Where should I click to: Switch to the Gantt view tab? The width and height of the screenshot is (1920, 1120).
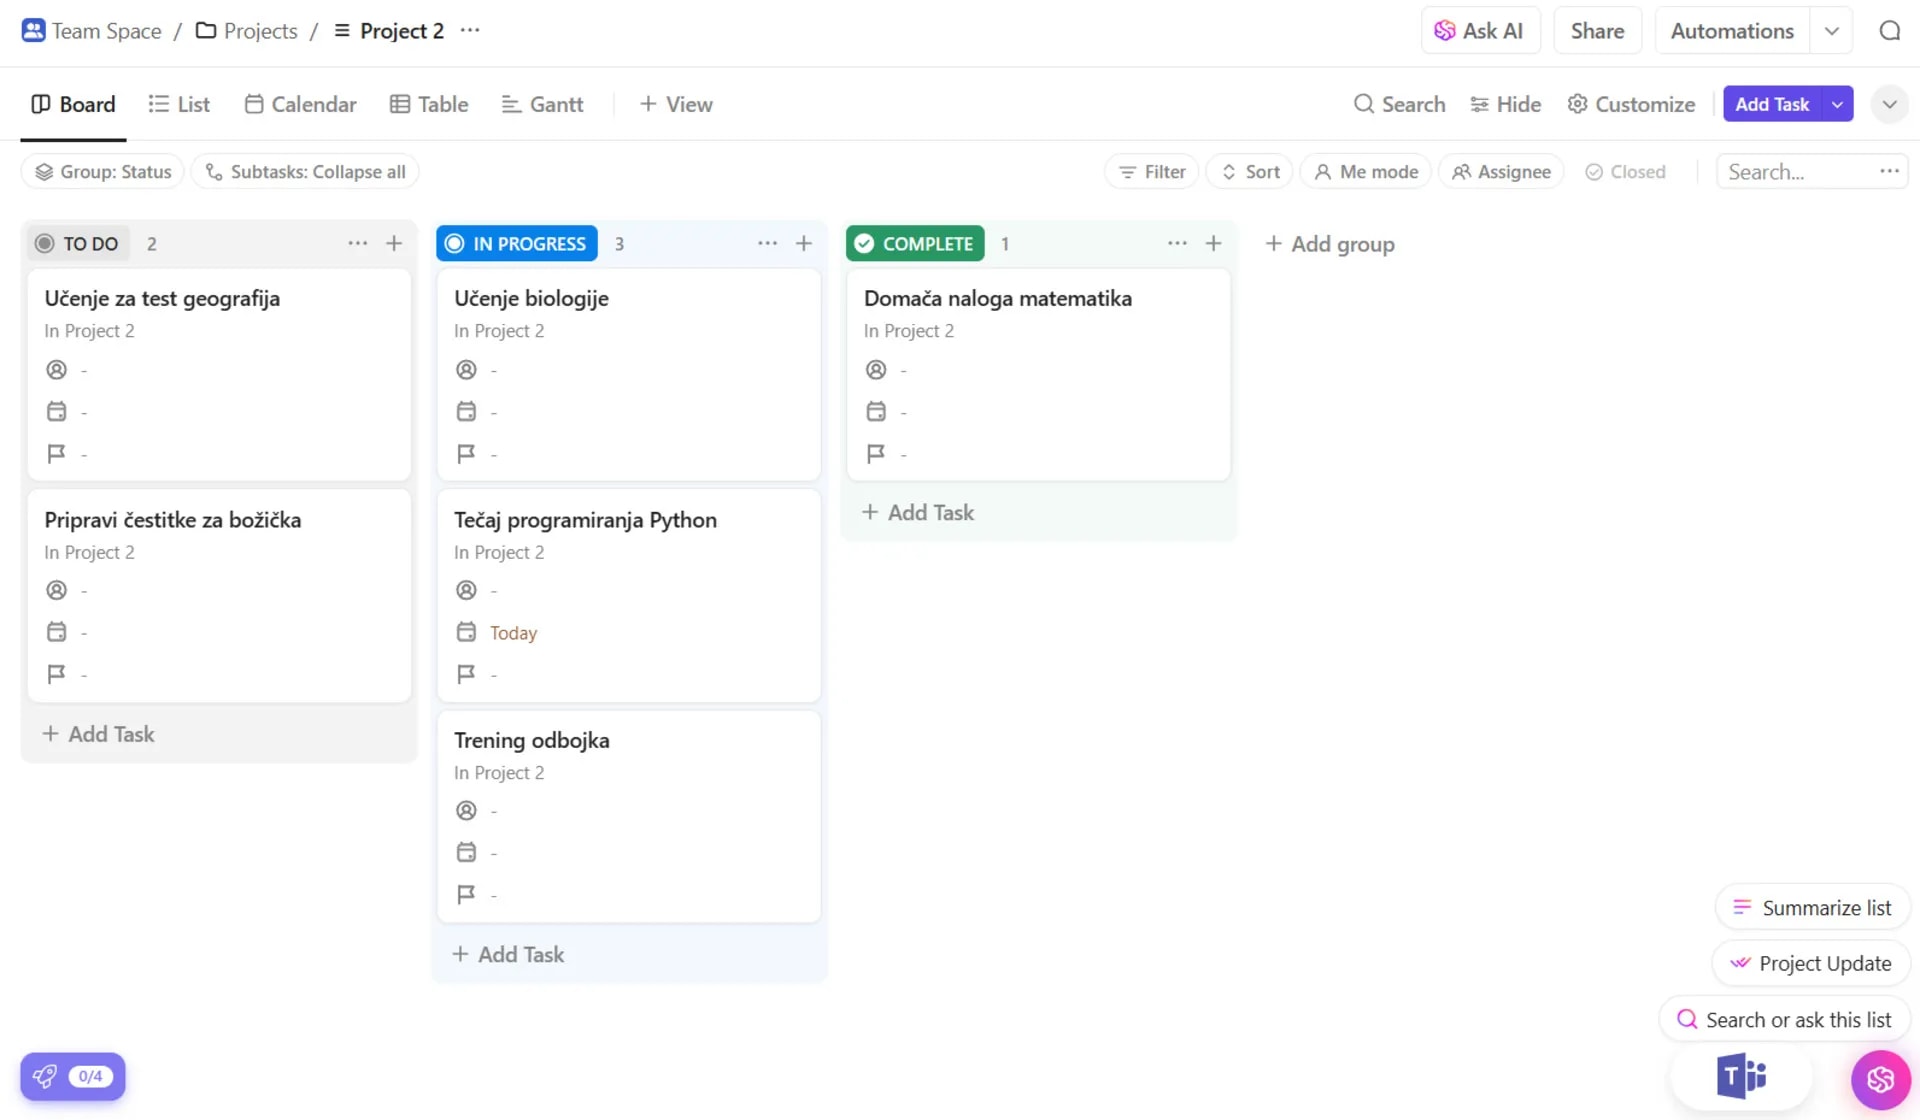click(x=542, y=104)
